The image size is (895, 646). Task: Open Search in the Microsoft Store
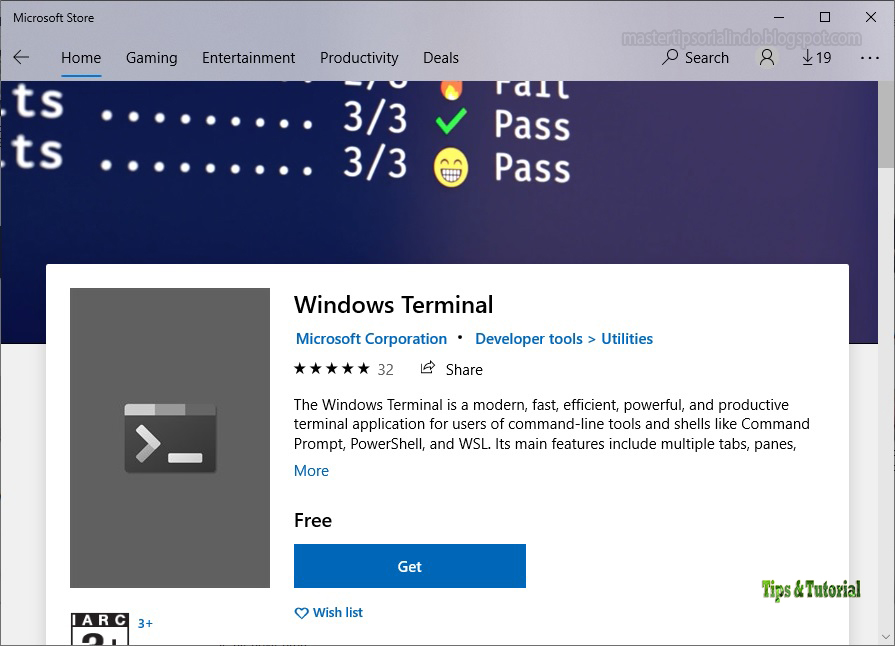pos(695,58)
